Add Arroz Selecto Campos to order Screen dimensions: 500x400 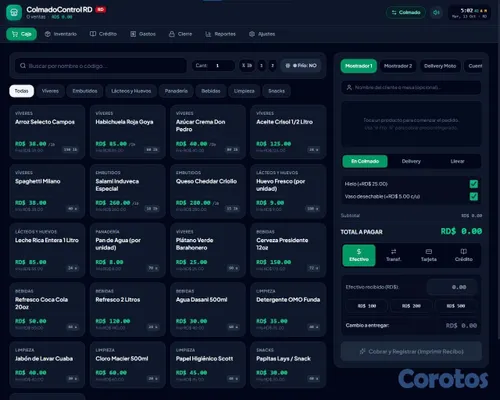click(x=47, y=132)
